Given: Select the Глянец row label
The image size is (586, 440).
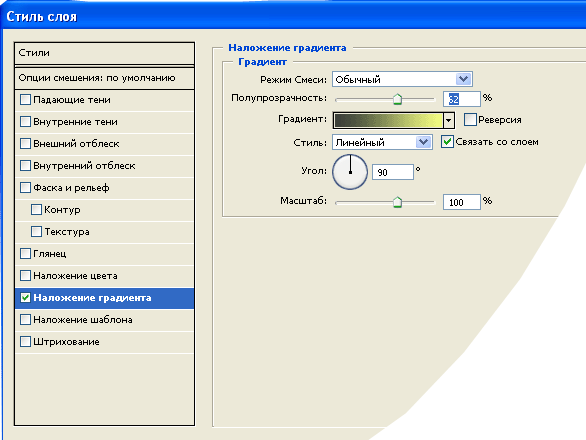Looking at the screenshot, I should [50, 253].
